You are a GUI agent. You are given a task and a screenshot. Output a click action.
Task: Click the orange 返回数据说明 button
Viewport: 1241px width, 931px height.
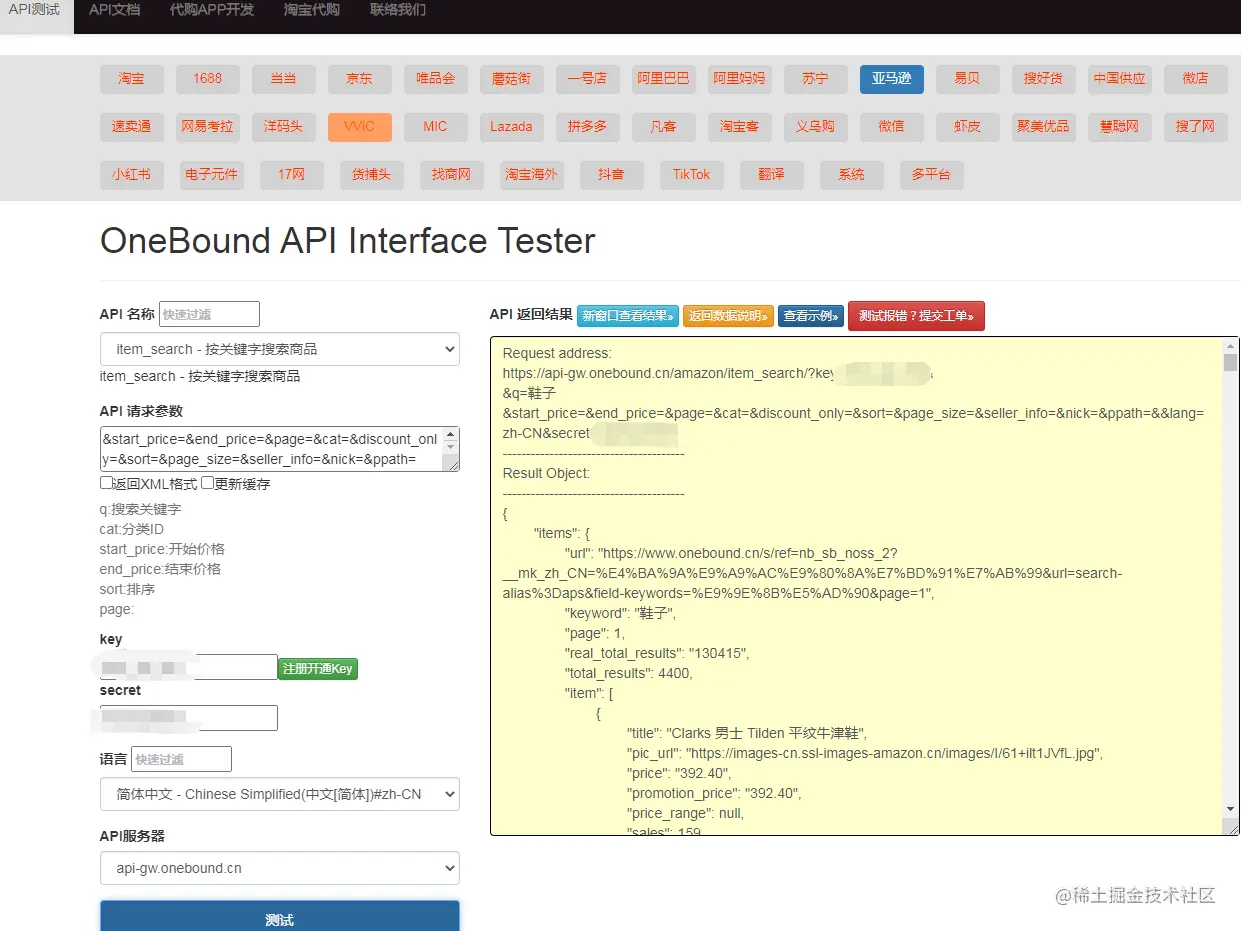point(729,316)
